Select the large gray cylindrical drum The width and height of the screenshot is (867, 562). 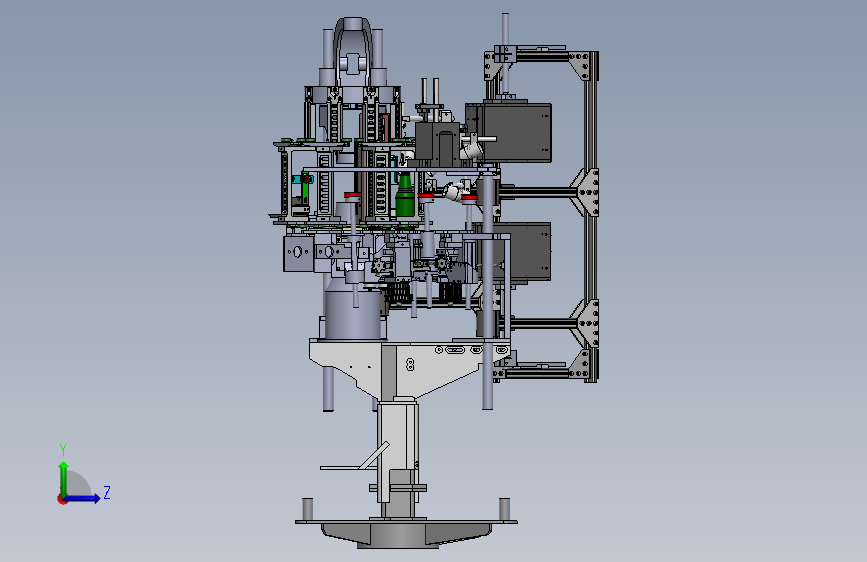[x=353, y=313]
